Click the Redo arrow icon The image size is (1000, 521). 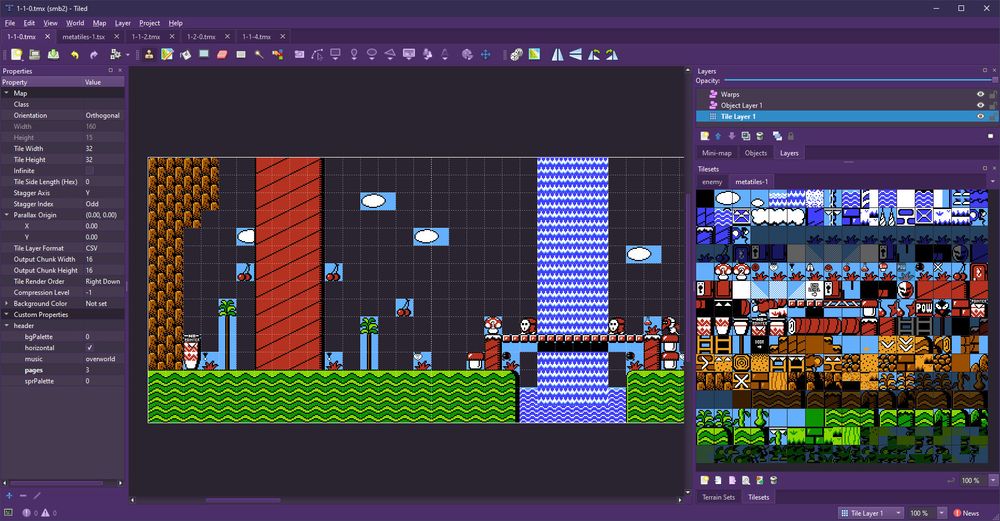pyautogui.click(x=94, y=55)
